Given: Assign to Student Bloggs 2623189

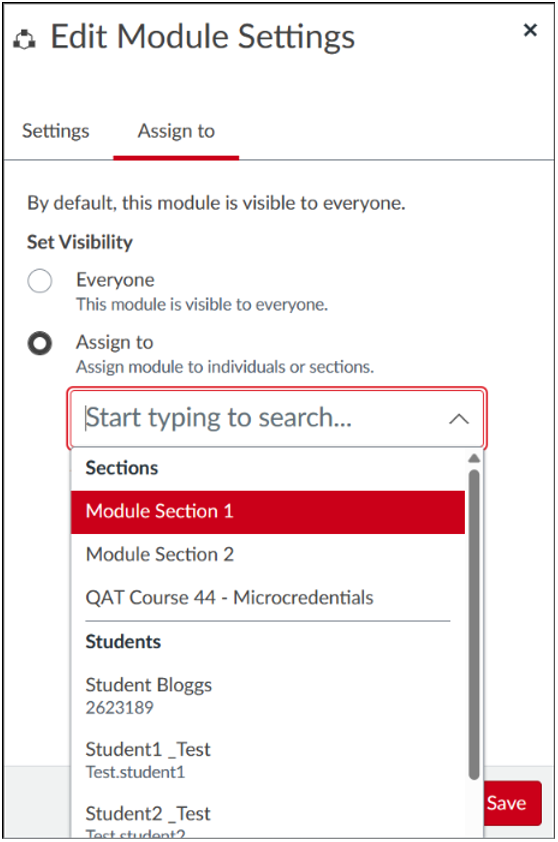Looking at the screenshot, I should pos(268,696).
